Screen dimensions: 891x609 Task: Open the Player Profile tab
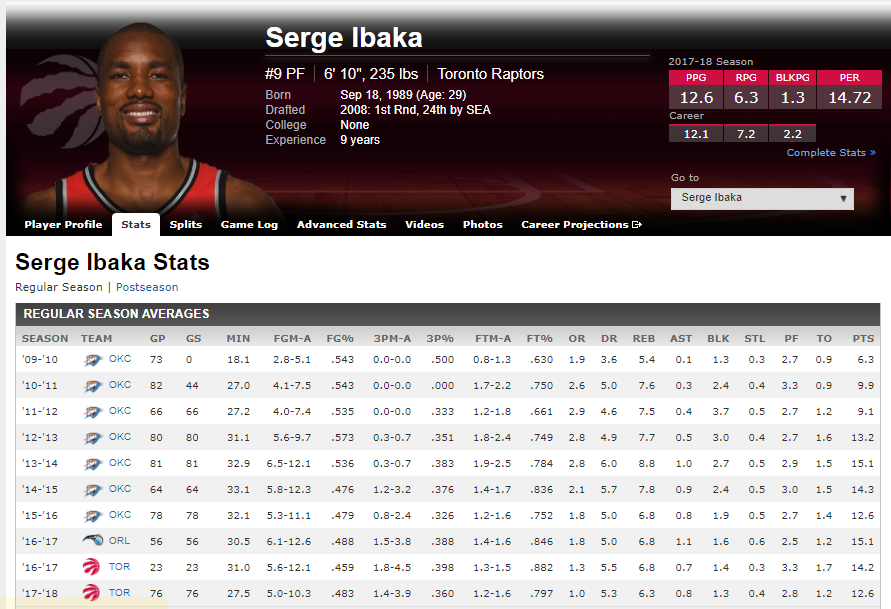(x=63, y=225)
